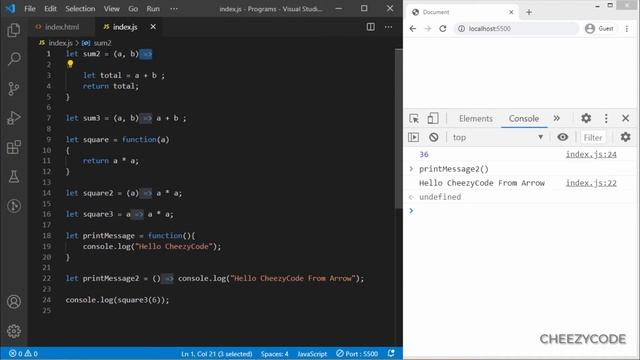This screenshot has height=360, width=640.
Task: Follow the index.js:22 source link
Action: click(x=591, y=183)
